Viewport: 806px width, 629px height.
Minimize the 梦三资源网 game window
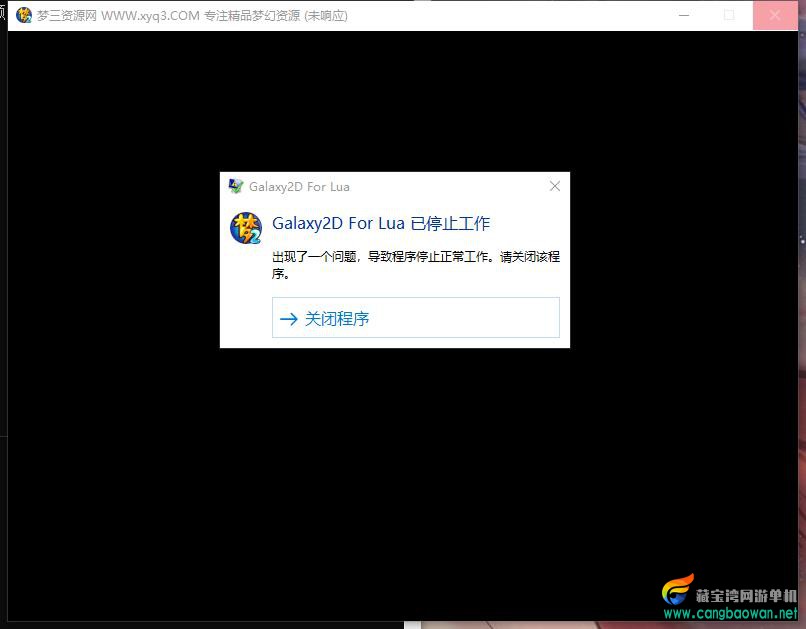pos(684,15)
